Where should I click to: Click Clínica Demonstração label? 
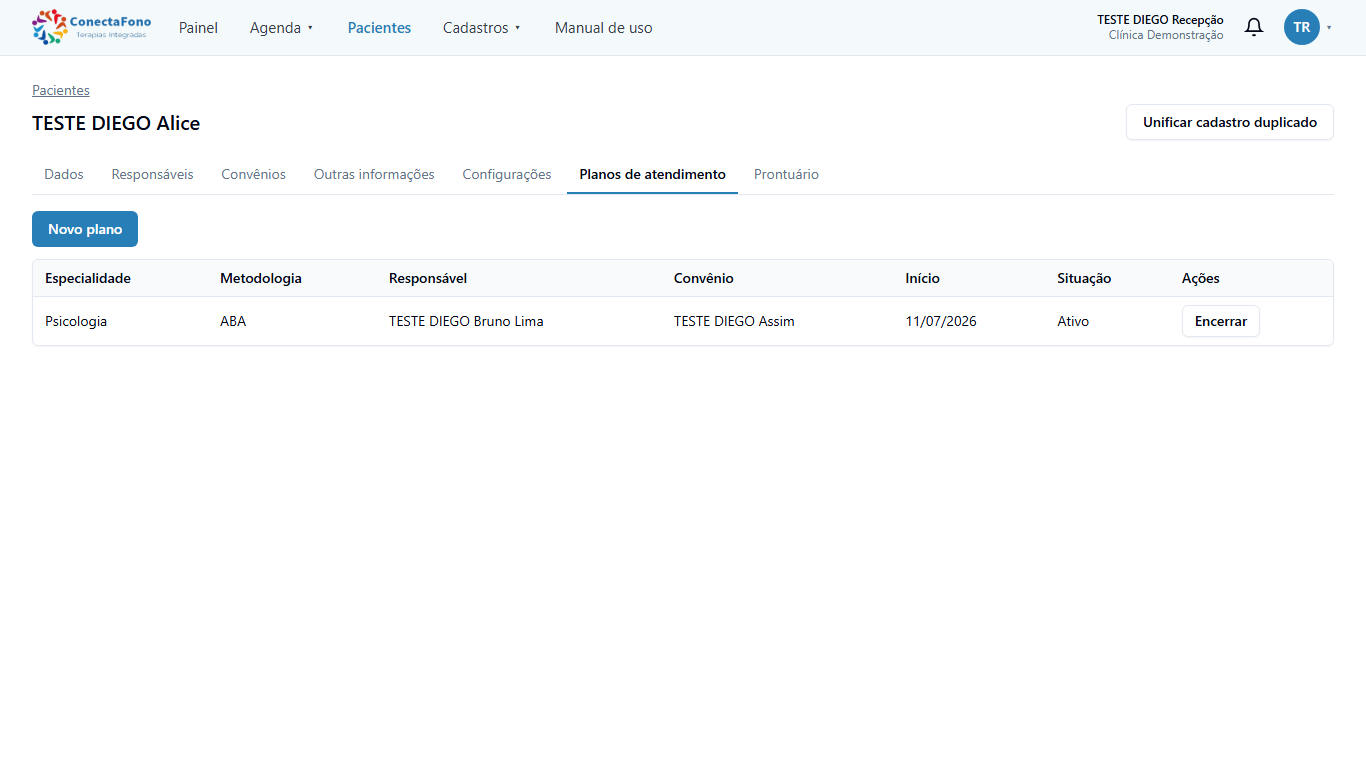[1166, 35]
